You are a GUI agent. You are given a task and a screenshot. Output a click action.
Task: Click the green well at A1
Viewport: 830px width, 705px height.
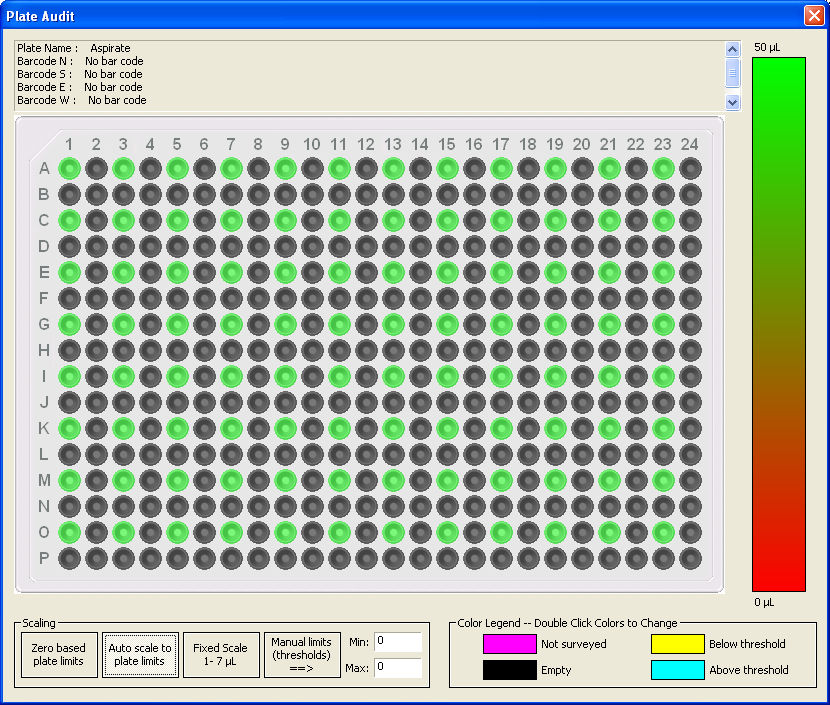pos(69,168)
